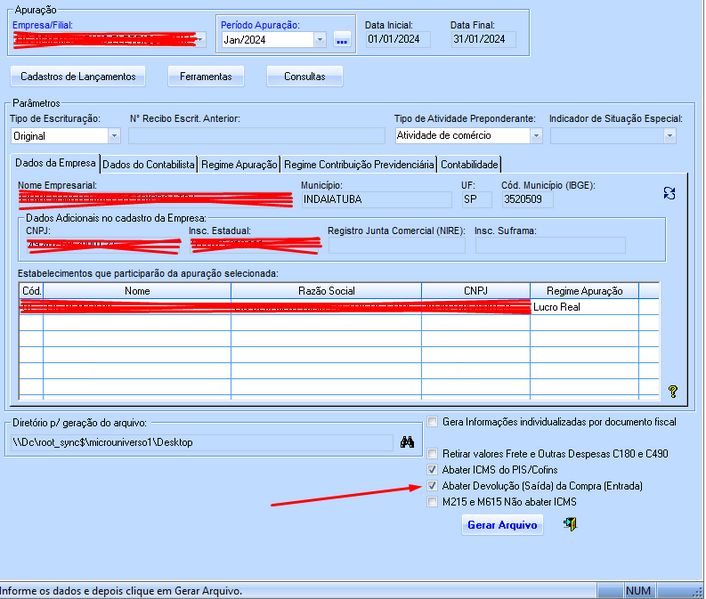
Task: Click the NUM indicator in the status bar
Action: [x=638, y=591]
